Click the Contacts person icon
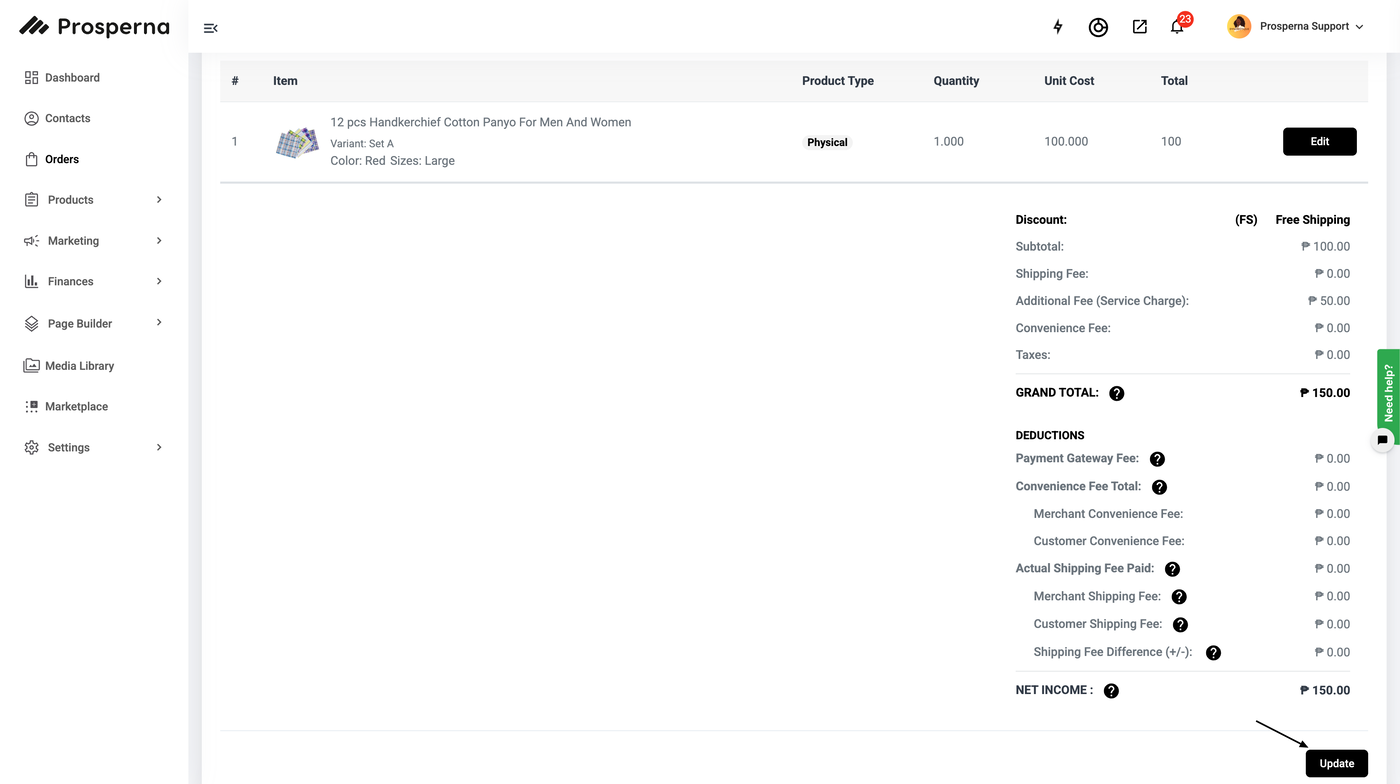 coord(31,118)
